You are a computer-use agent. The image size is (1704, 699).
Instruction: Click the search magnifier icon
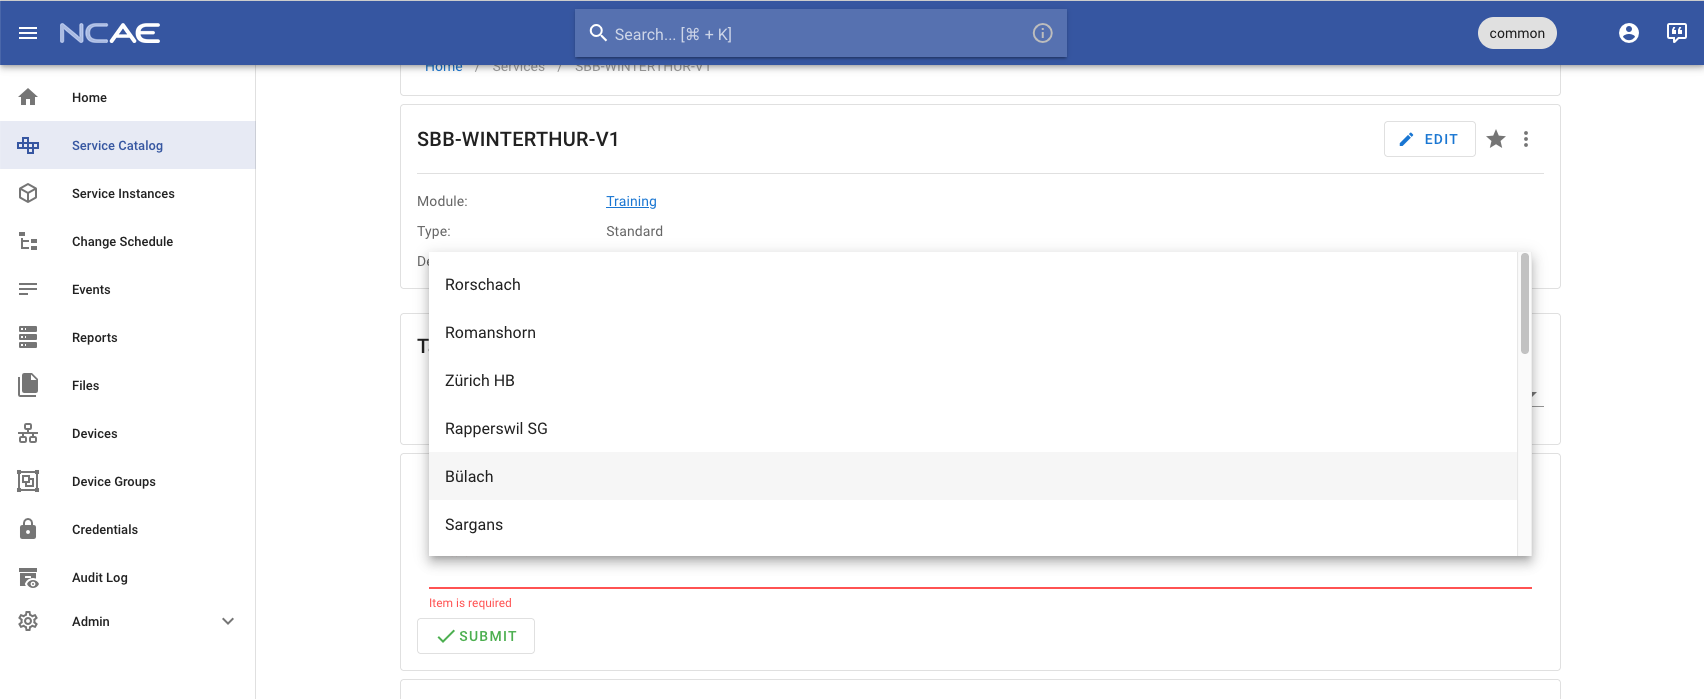tap(598, 33)
